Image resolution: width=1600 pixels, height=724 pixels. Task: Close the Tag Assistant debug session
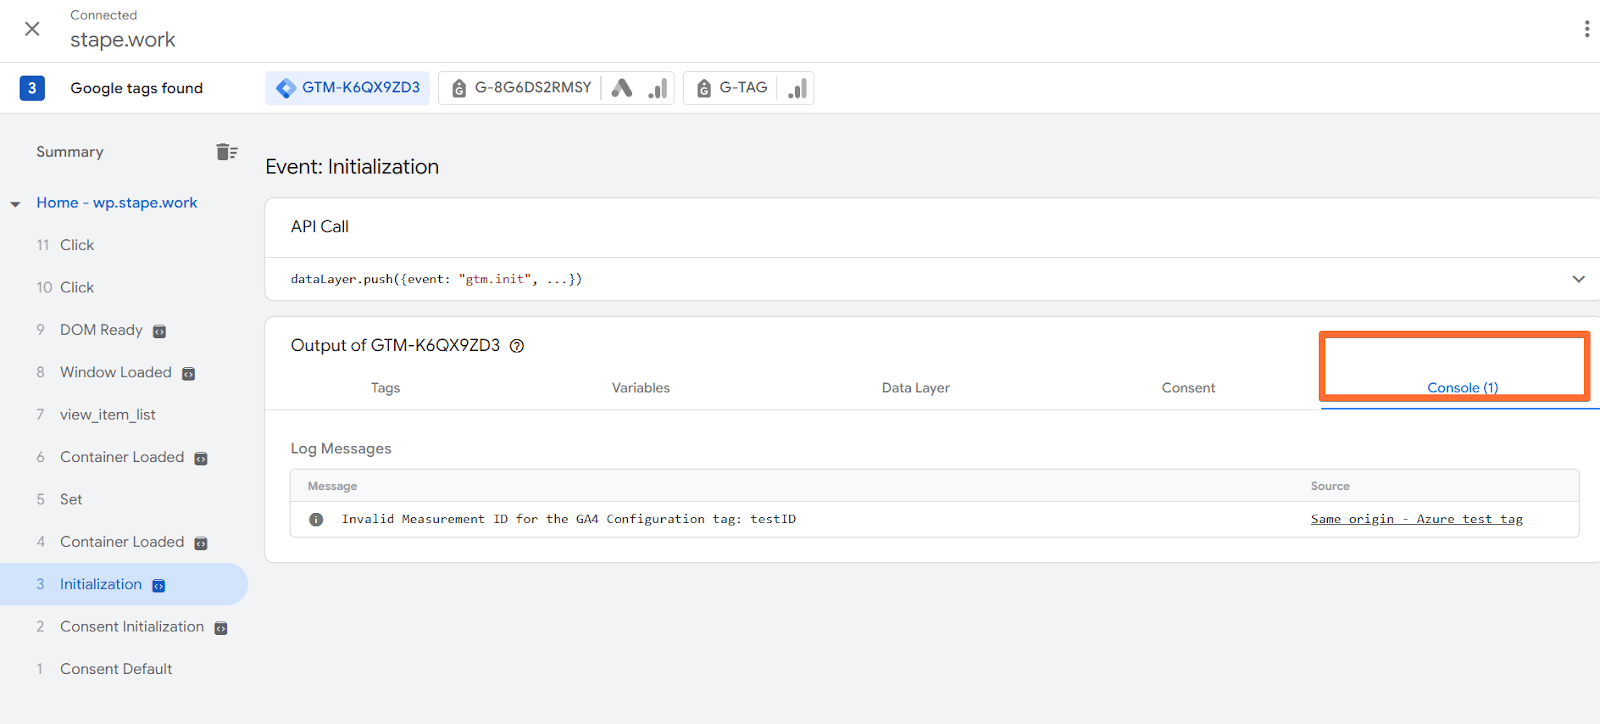[x=32, y=29]
